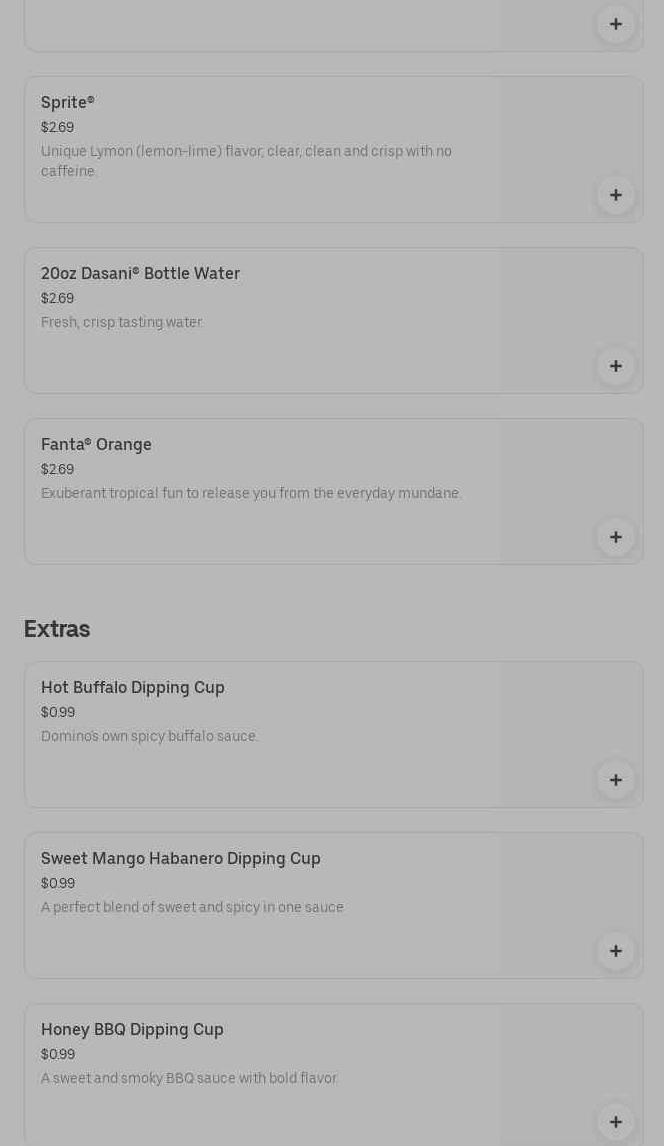Click the "perfect blend of sweet and spicy" text
The image size is (664, 1146).
192,907
